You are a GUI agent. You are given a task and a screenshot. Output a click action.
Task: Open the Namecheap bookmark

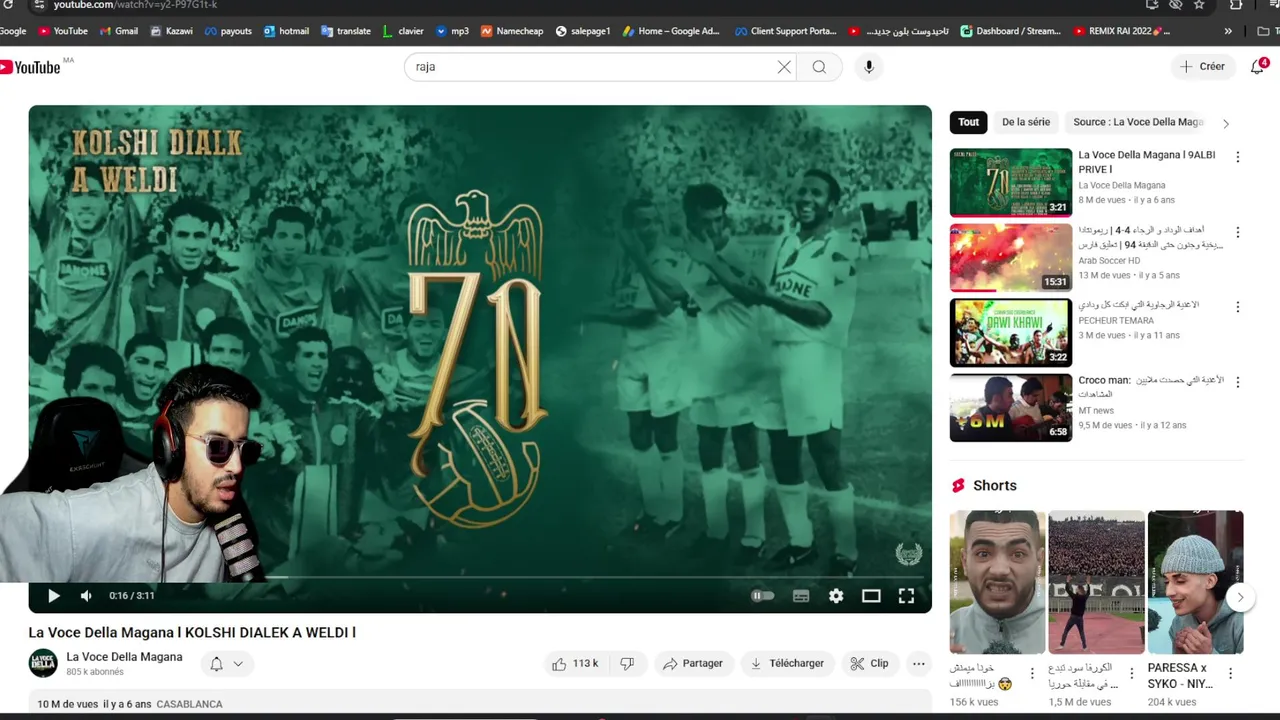point(512,31)
